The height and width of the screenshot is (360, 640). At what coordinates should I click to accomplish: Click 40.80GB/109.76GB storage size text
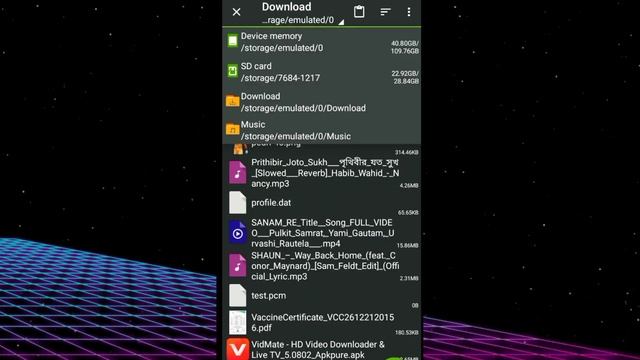point(405,47)
